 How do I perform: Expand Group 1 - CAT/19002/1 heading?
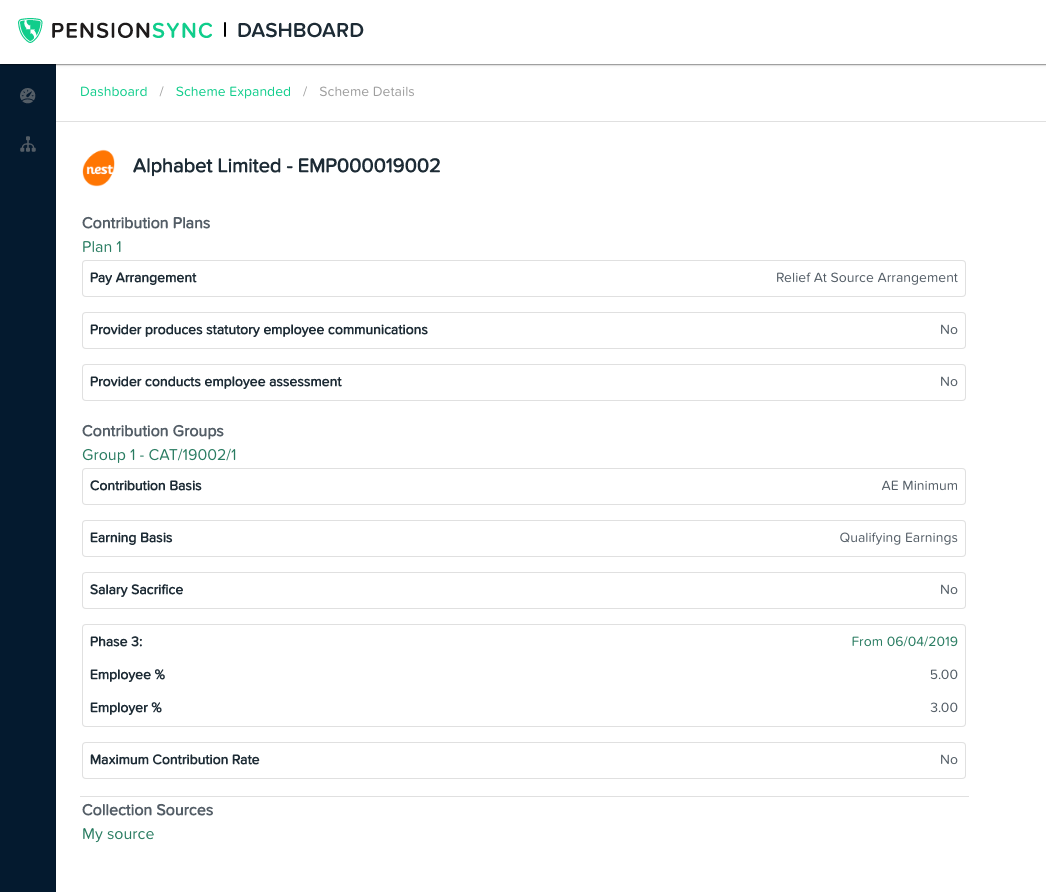(x=159, y=455)
